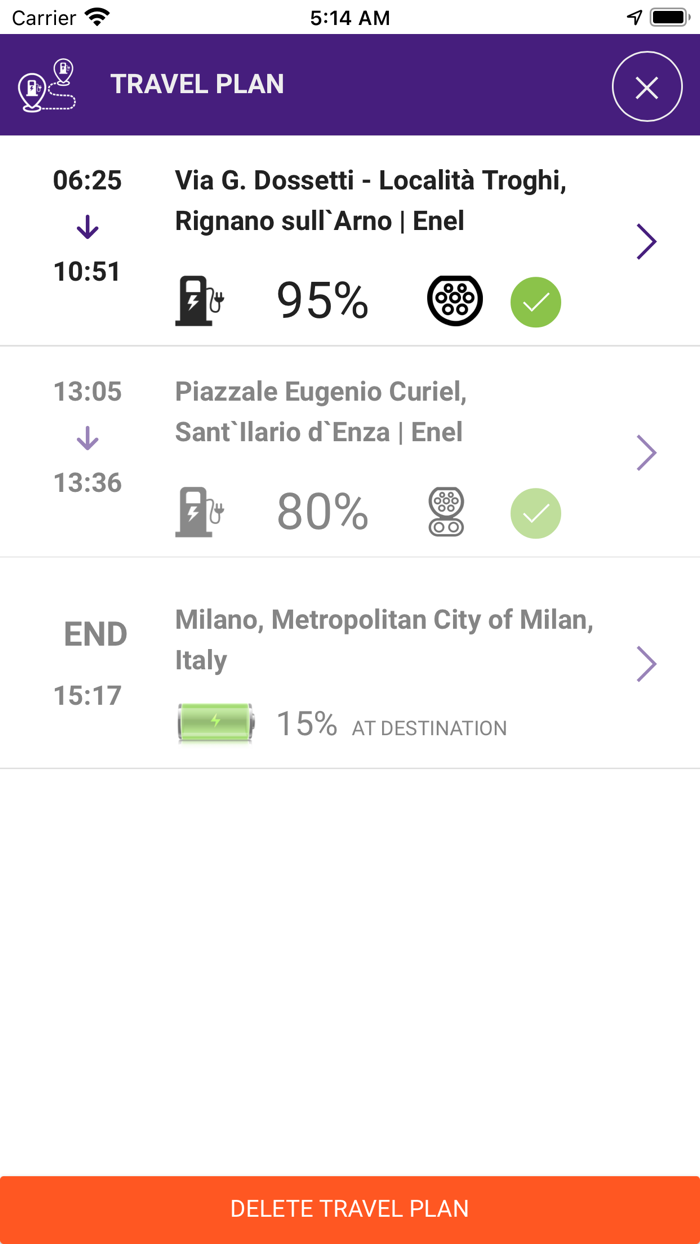Open Milano destination details chevron
The image size is (700, 1244).
pos(647,664)
